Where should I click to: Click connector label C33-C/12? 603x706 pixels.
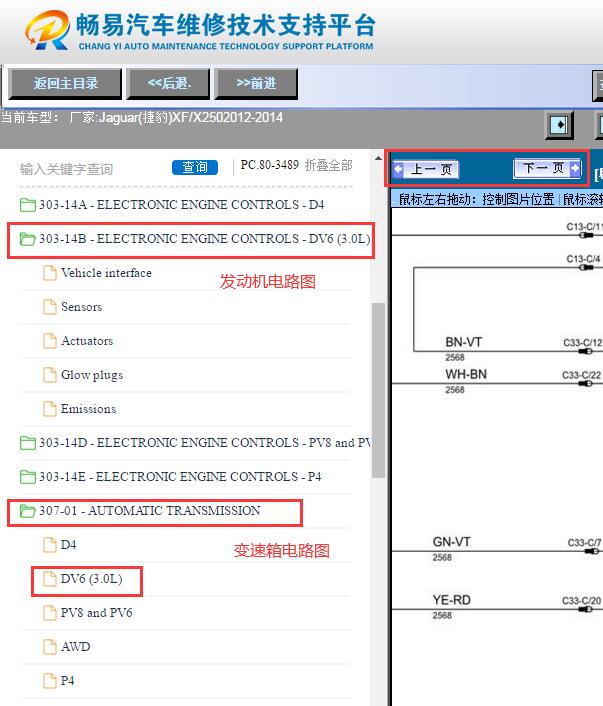583,343
